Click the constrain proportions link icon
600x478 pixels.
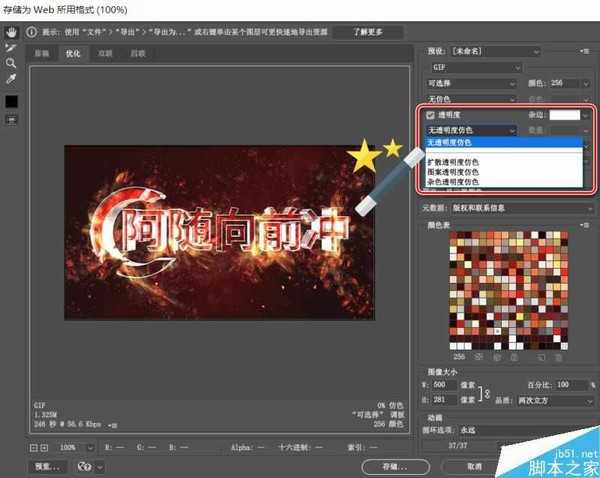point(487,391)
